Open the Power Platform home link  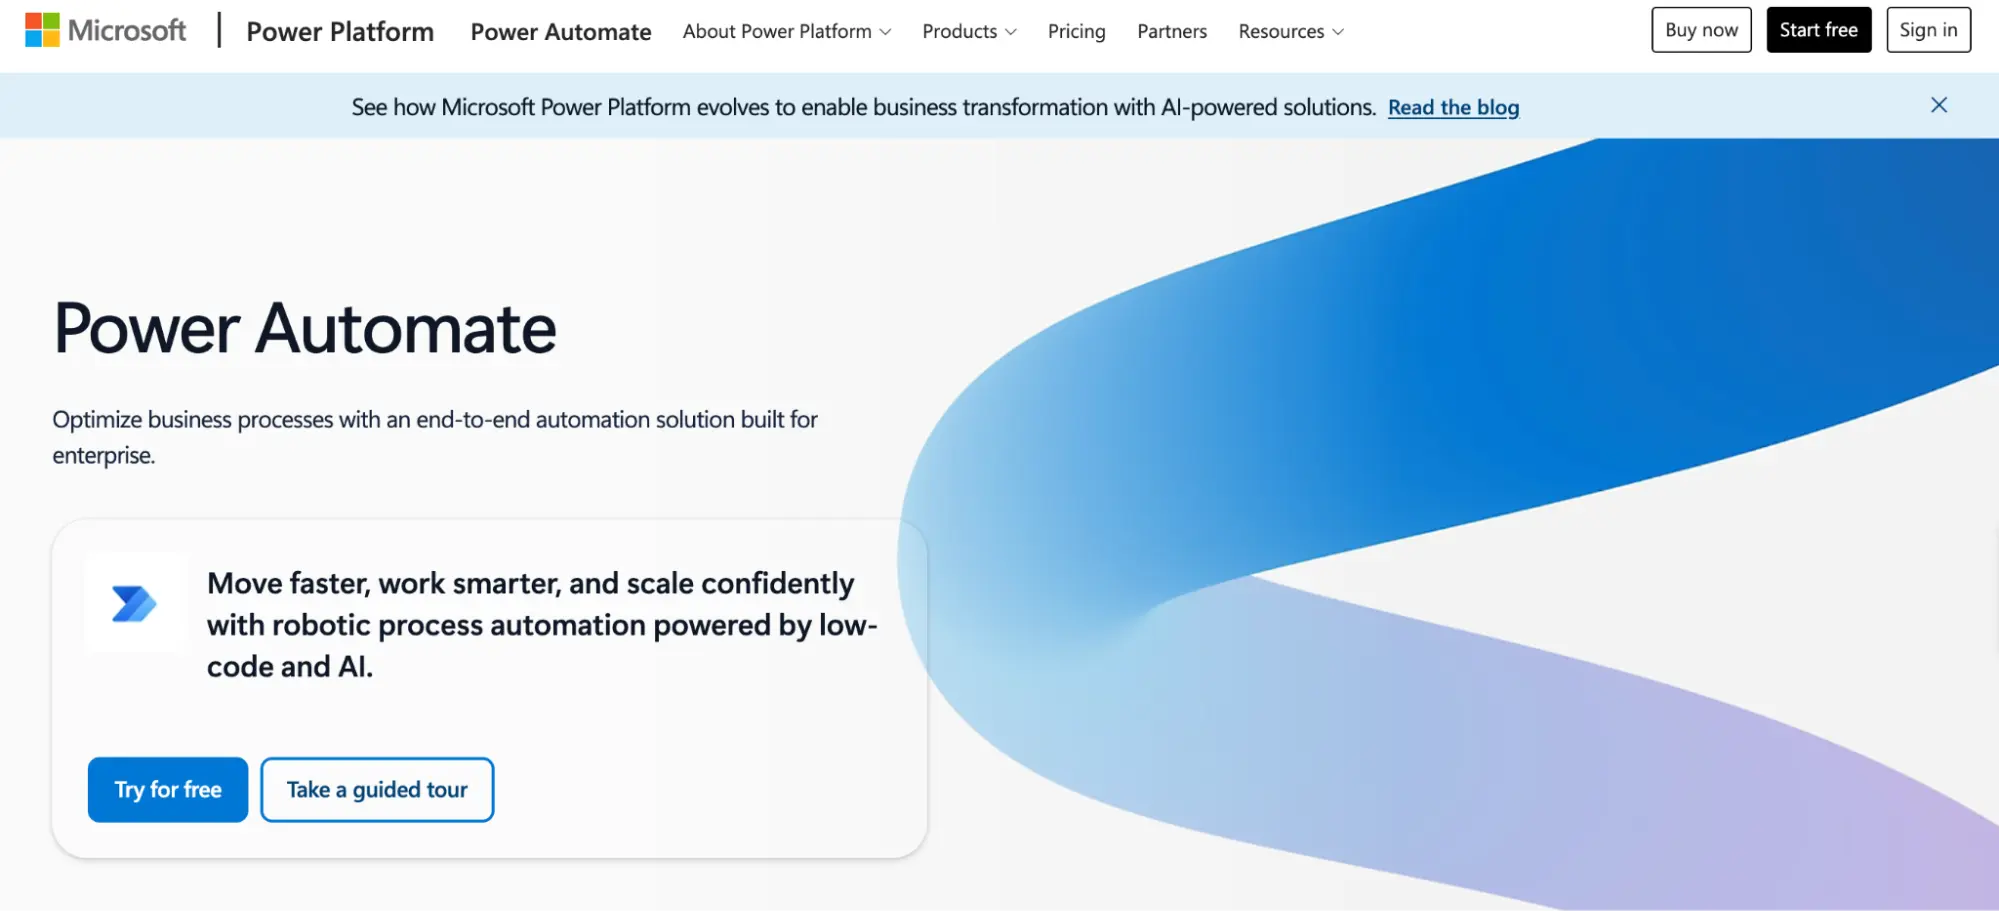[x=340, y=32]
